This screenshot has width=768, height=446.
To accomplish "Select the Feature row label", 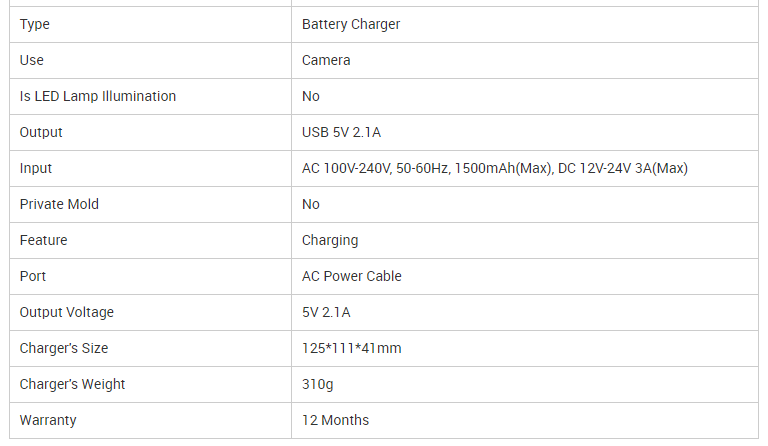I will tap(43, 240).
